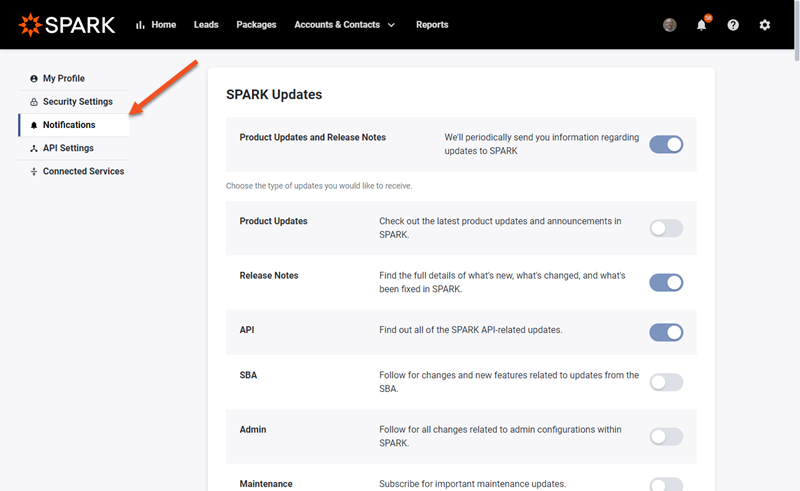
Task: Select Connected Services in the sidebar
Action: click(x=74, y=171)
